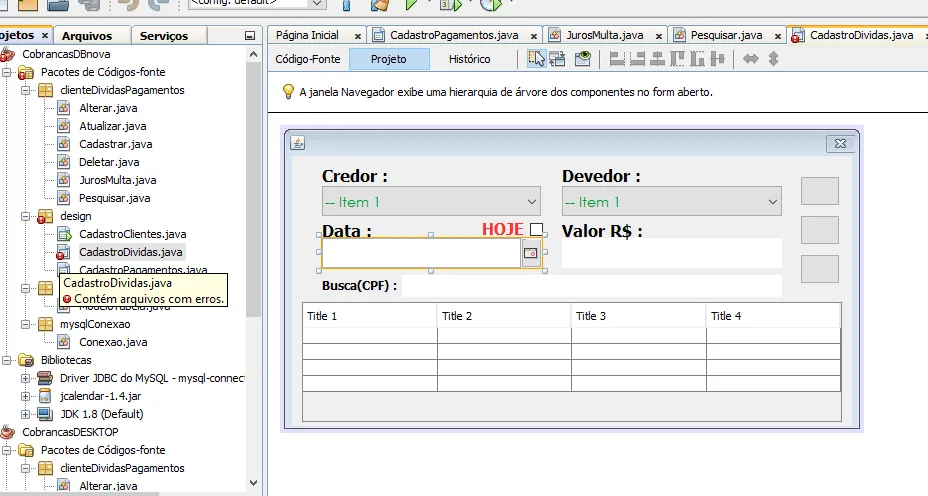Open the Credor combo box

[x=430, y=202]
